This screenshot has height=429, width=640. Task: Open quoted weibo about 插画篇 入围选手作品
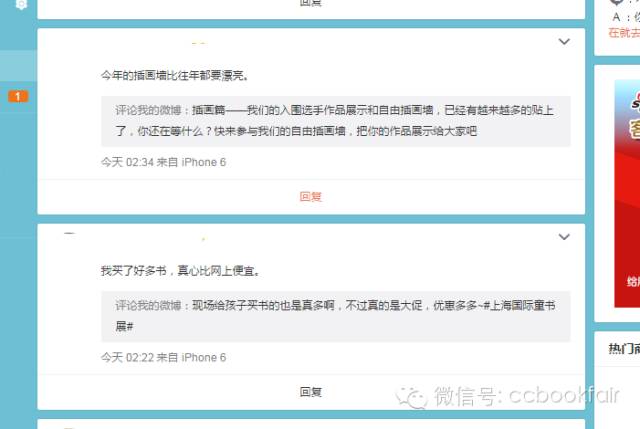pyautogui.click(x=334, y=121)
